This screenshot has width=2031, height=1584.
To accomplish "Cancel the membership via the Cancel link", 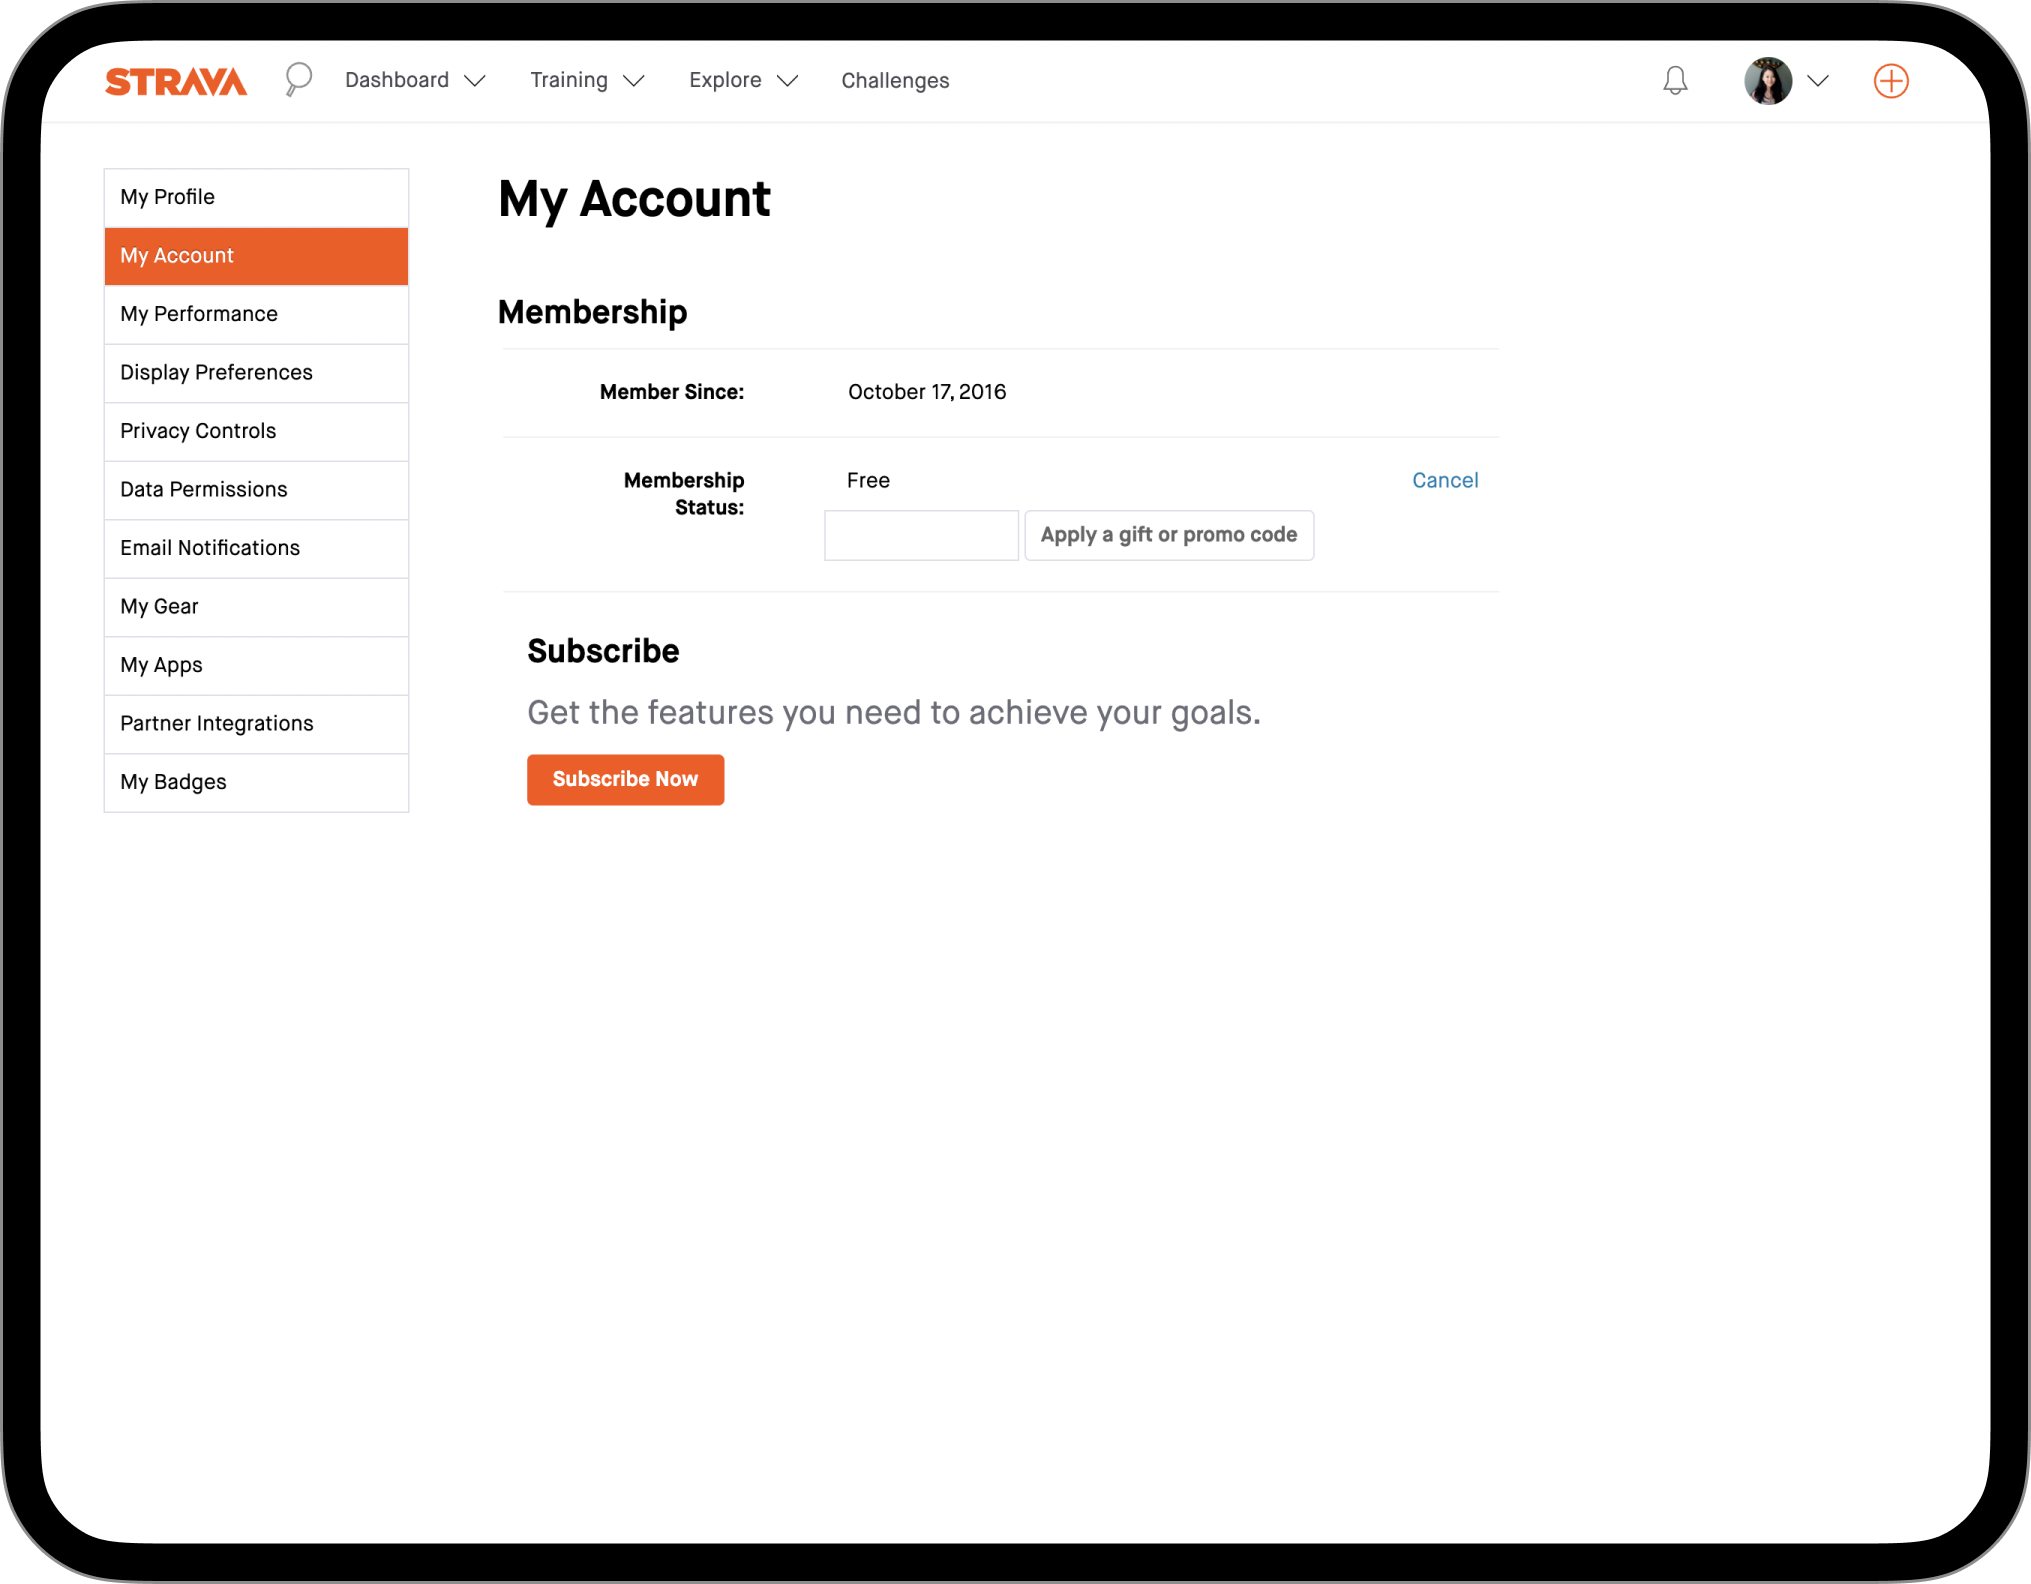I will click(1445, 480).
